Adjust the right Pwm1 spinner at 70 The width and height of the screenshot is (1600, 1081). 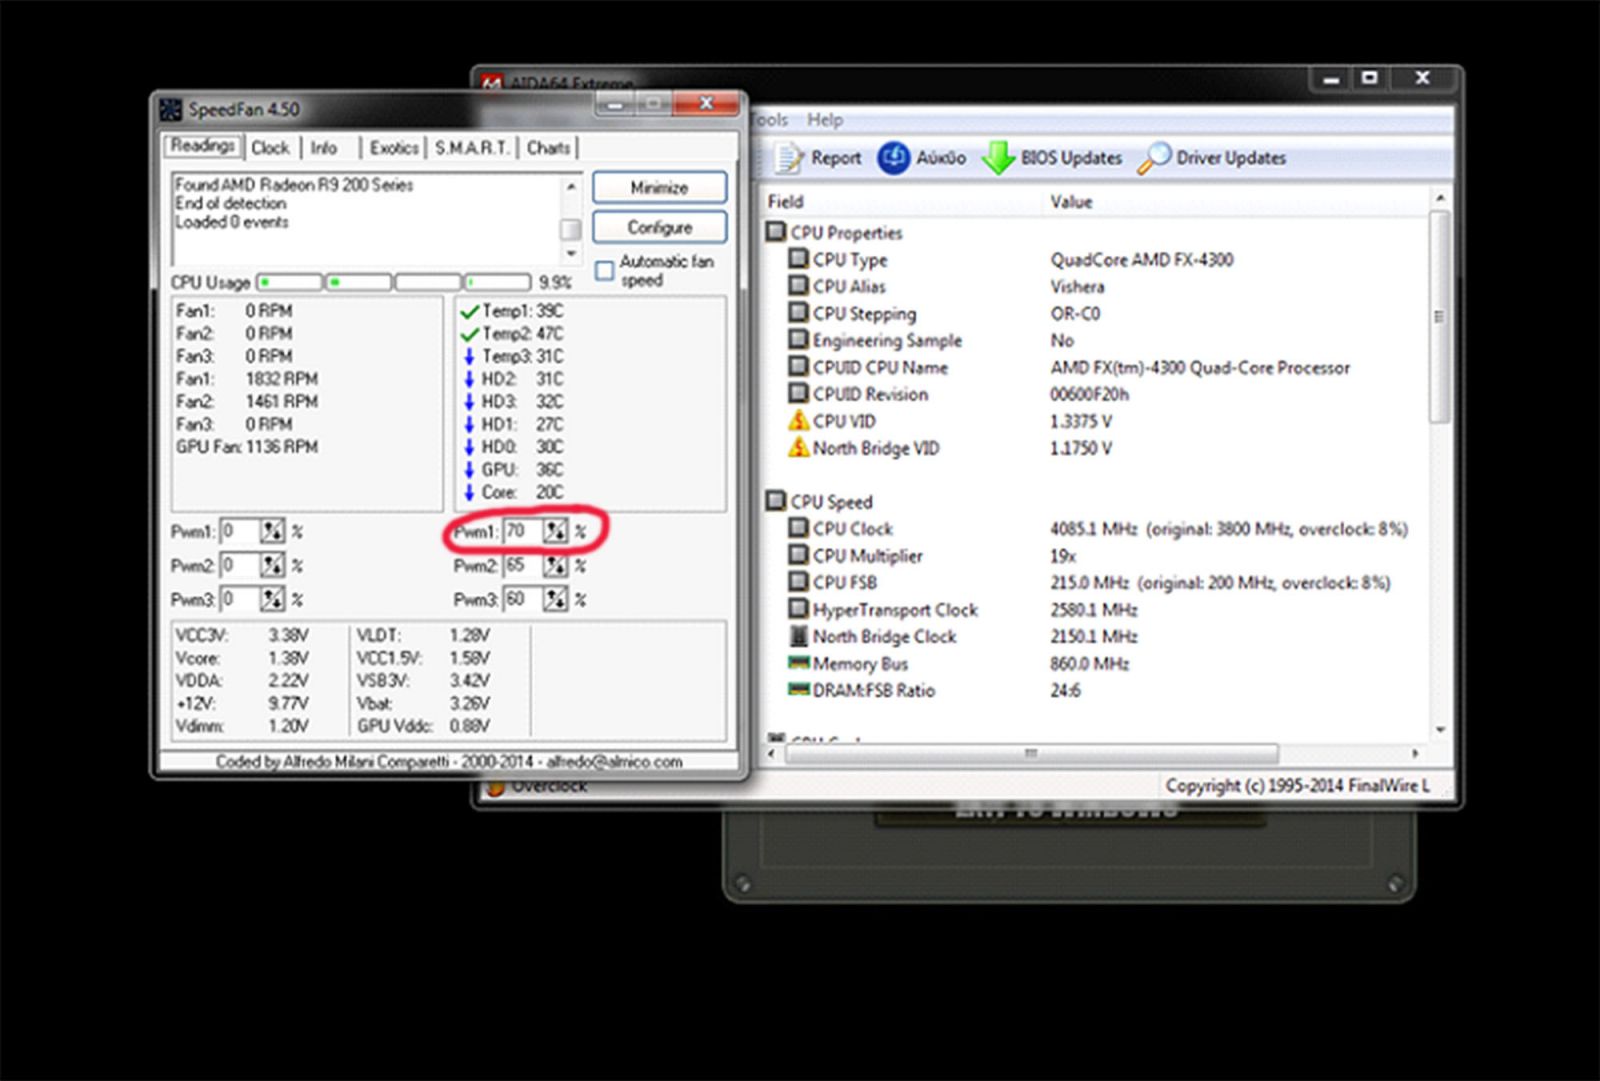555,531
